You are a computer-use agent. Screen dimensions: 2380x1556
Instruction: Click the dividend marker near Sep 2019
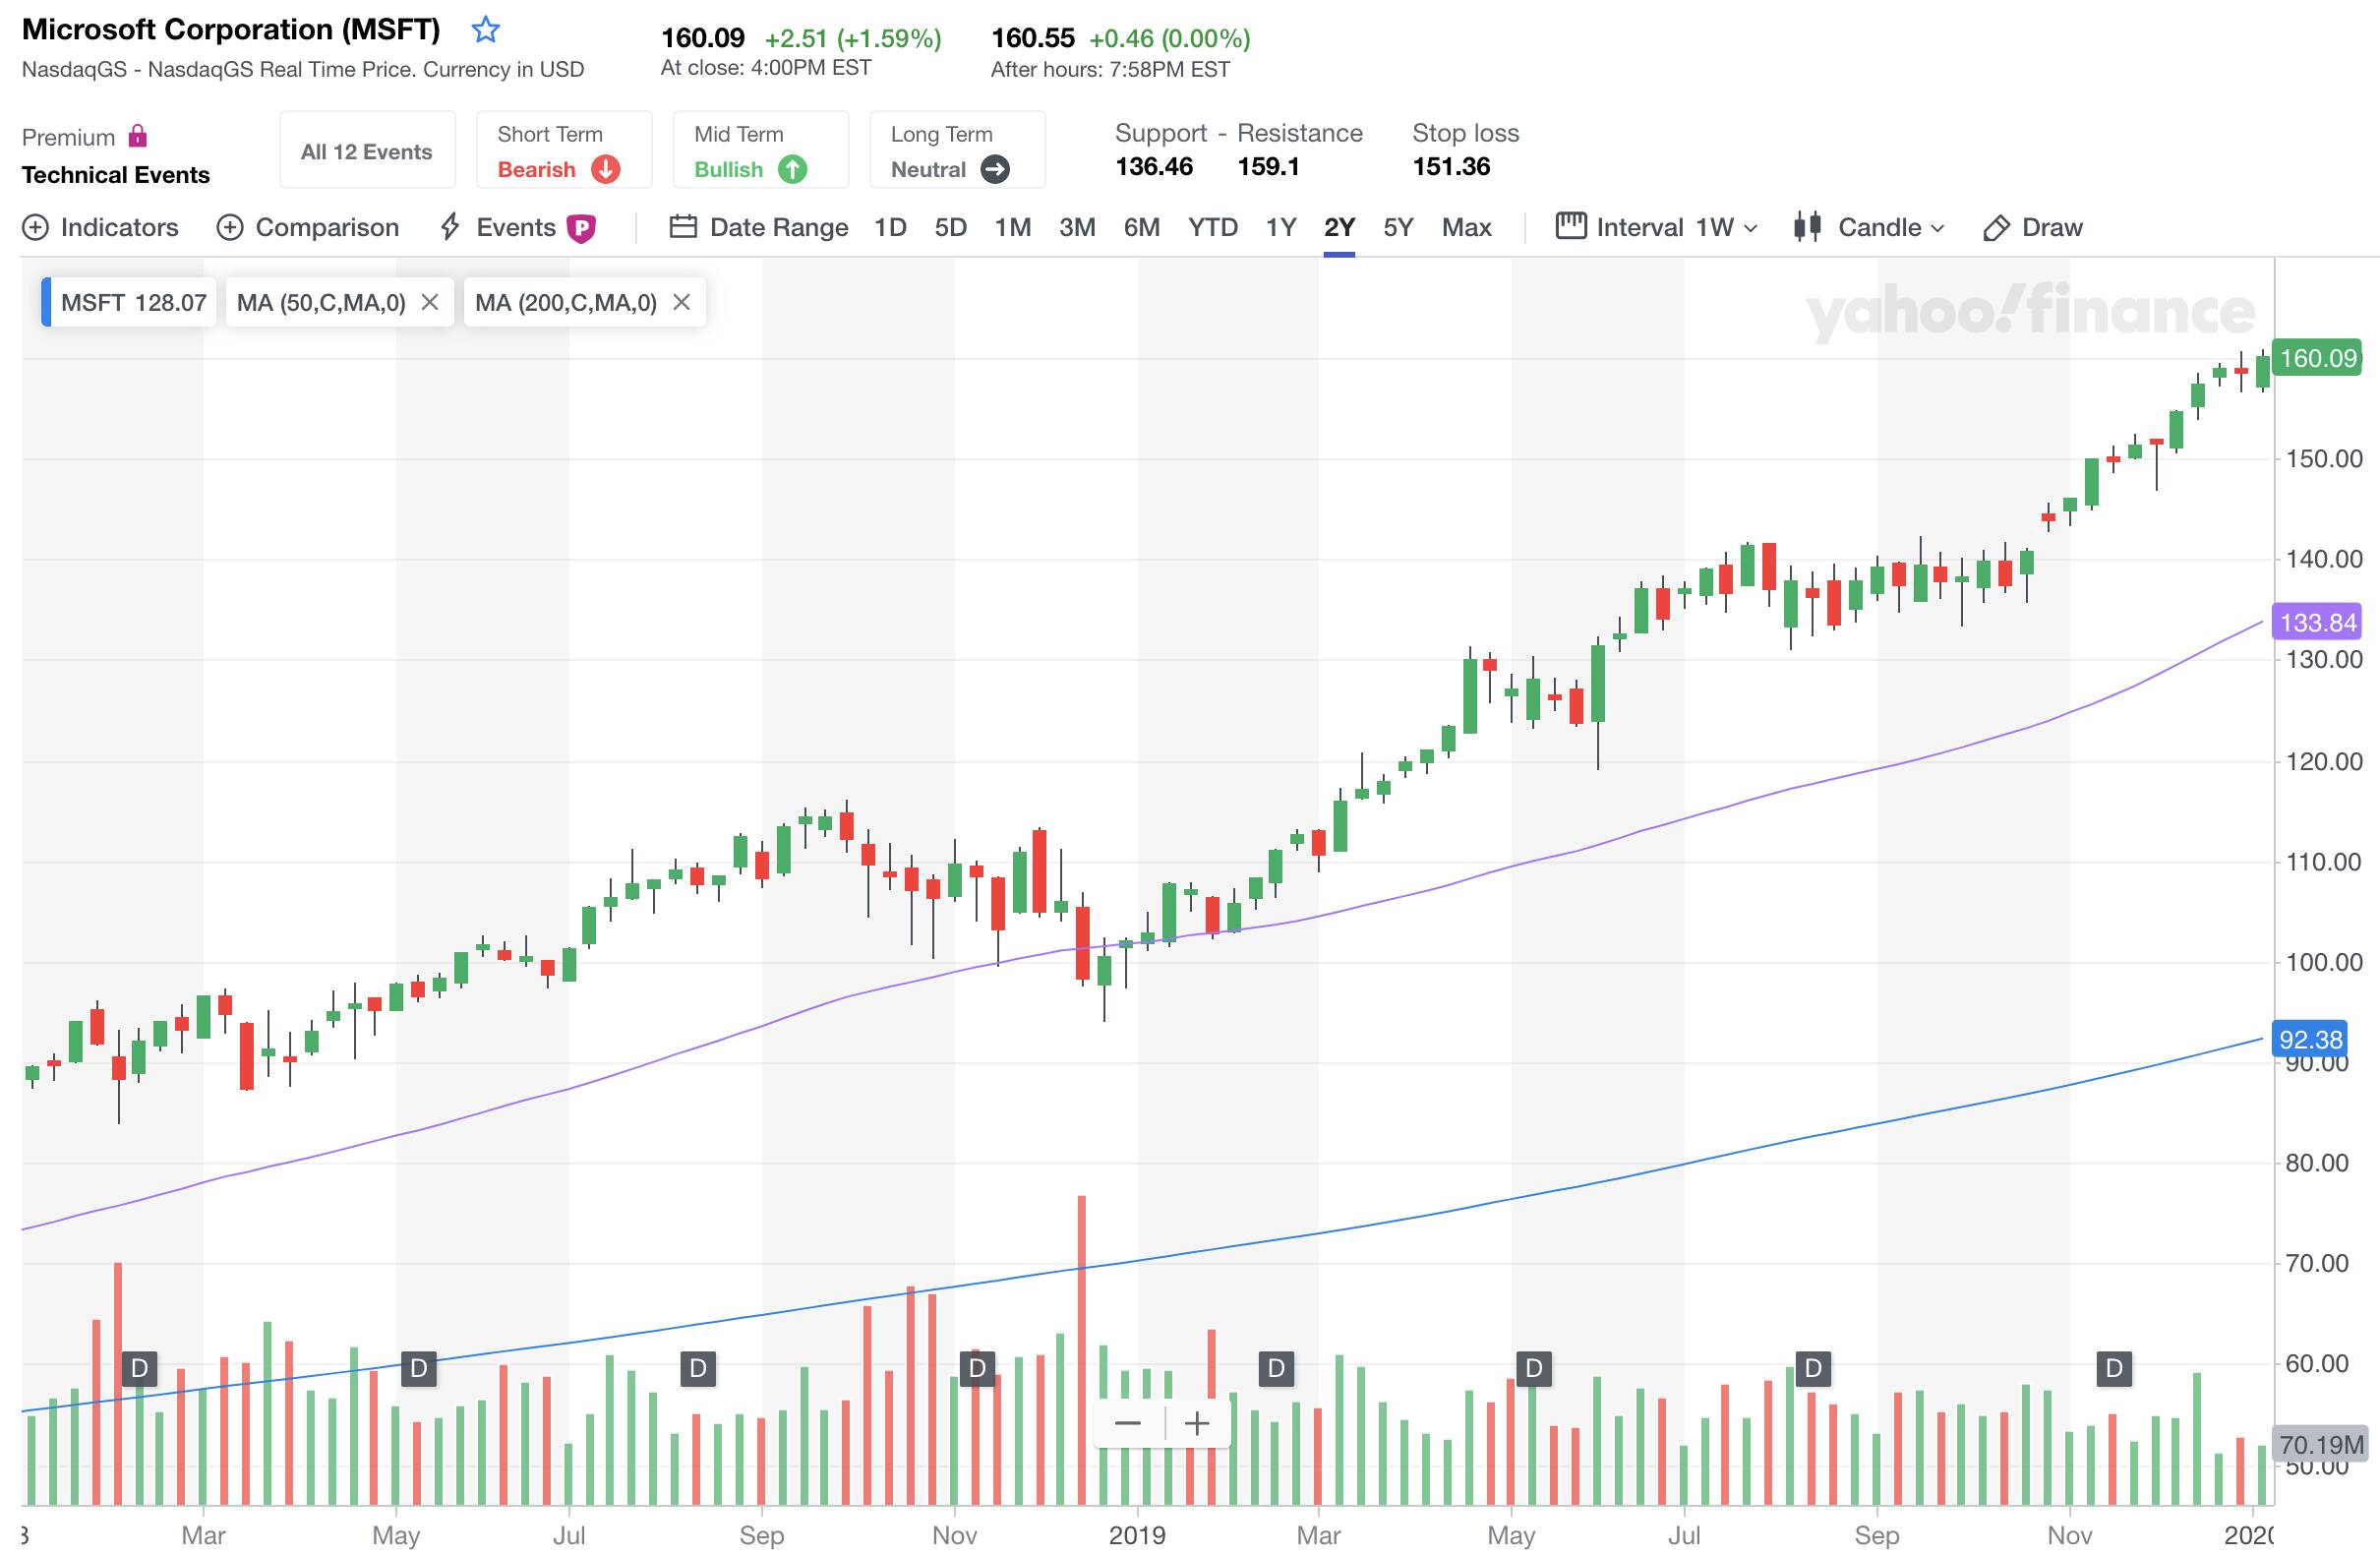[x=1813, y=1368]
